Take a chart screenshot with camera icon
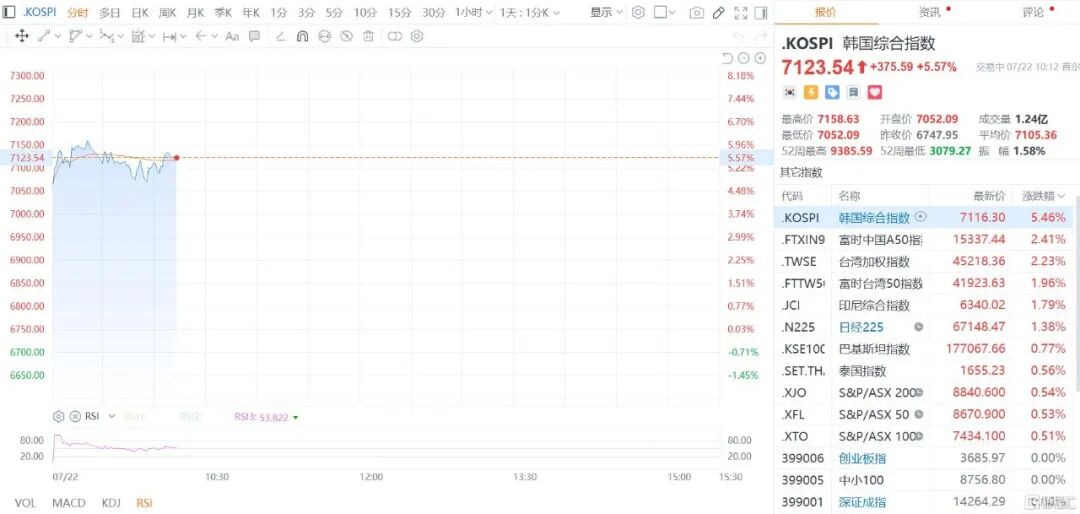The width and height of the screenshot is (1080, 514). click(x=697, y=12)
